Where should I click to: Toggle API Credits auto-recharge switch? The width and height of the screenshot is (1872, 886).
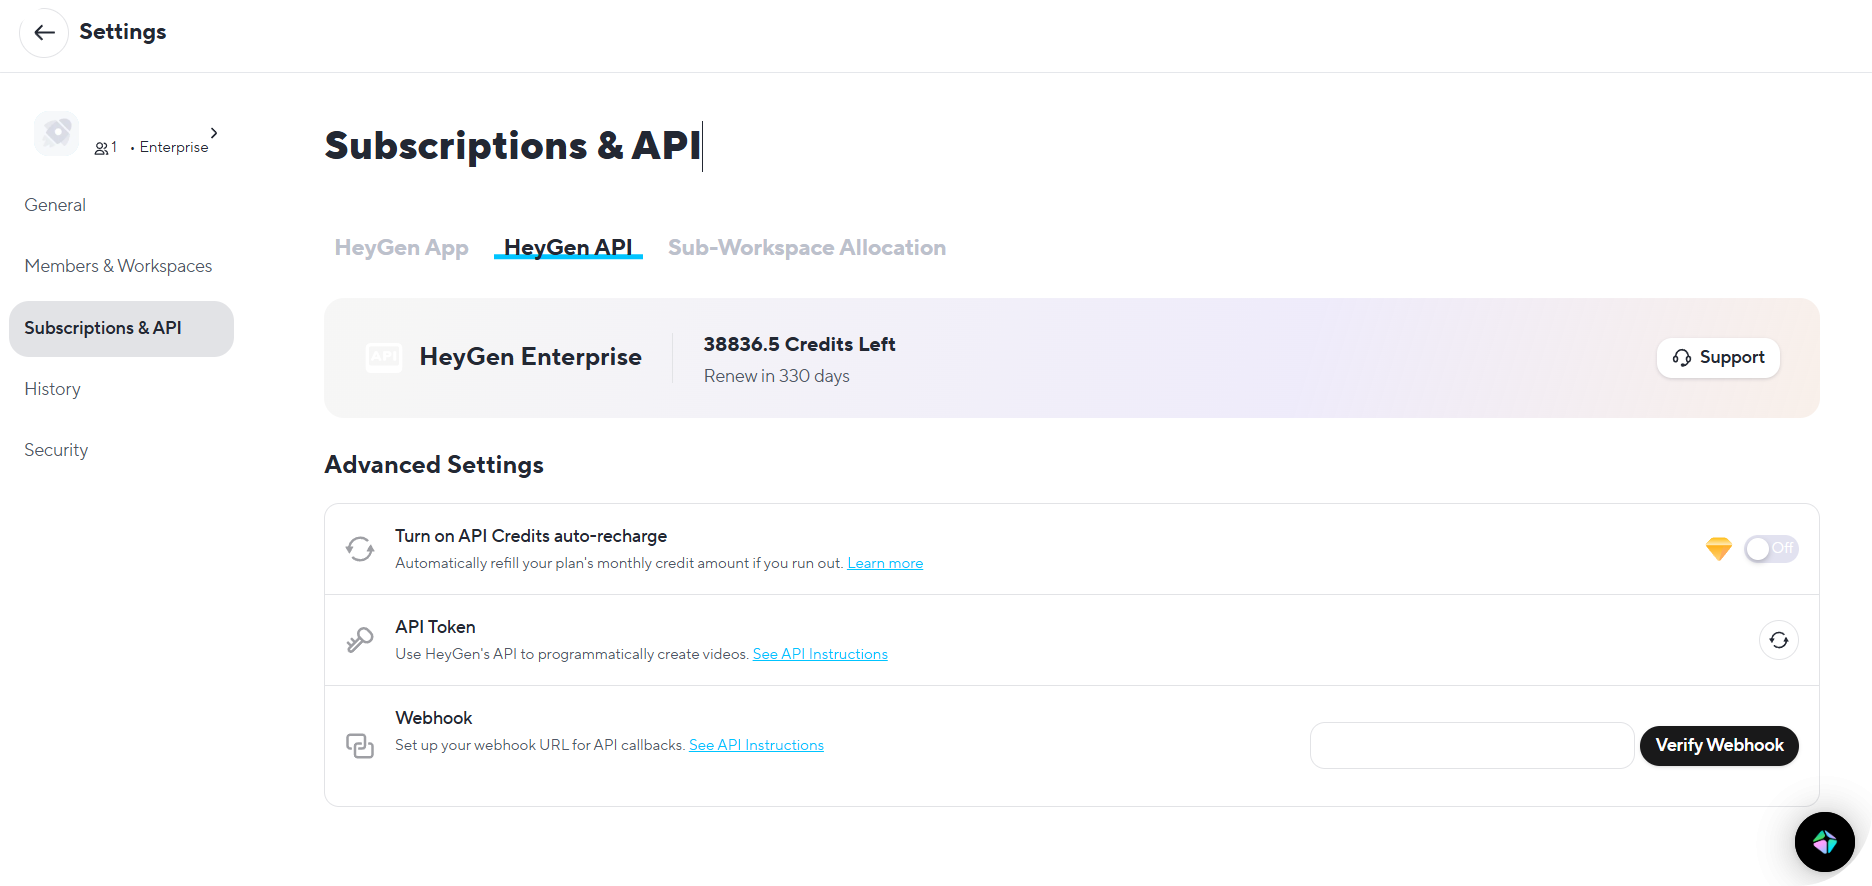tap(1771, 549)
